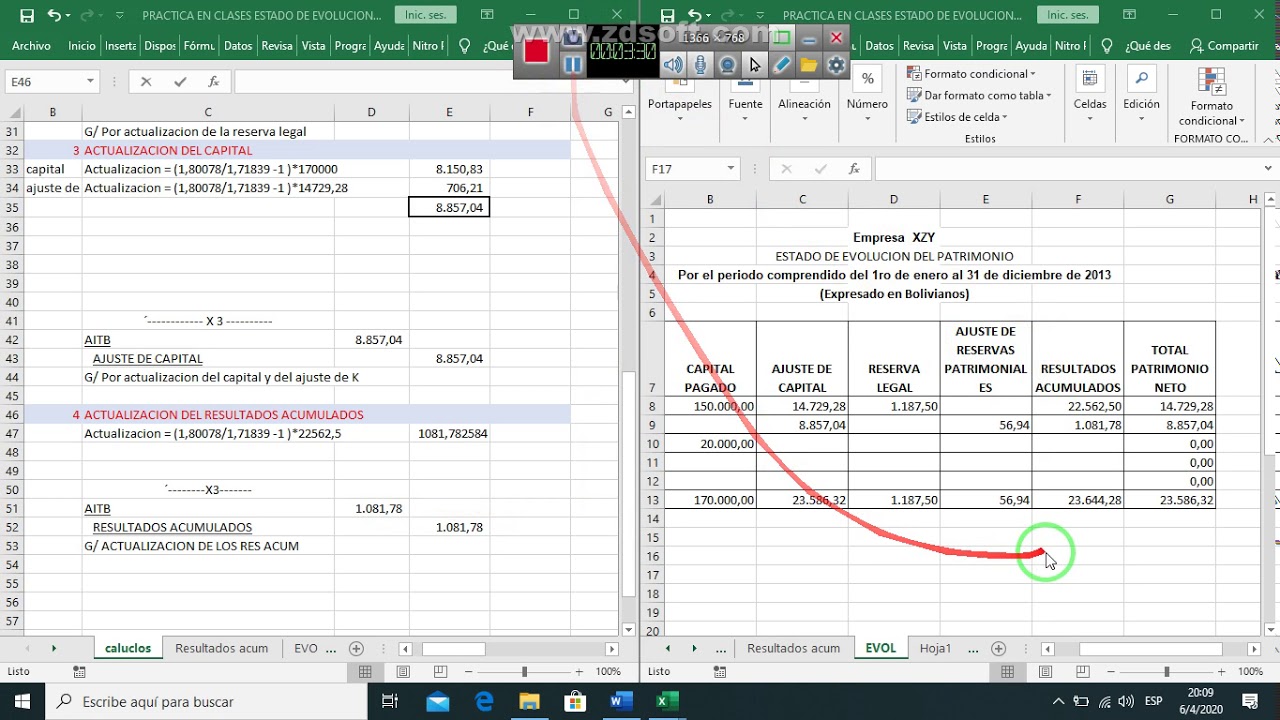Click the large Formato condicional button on far right

[x=1211, y=98]
